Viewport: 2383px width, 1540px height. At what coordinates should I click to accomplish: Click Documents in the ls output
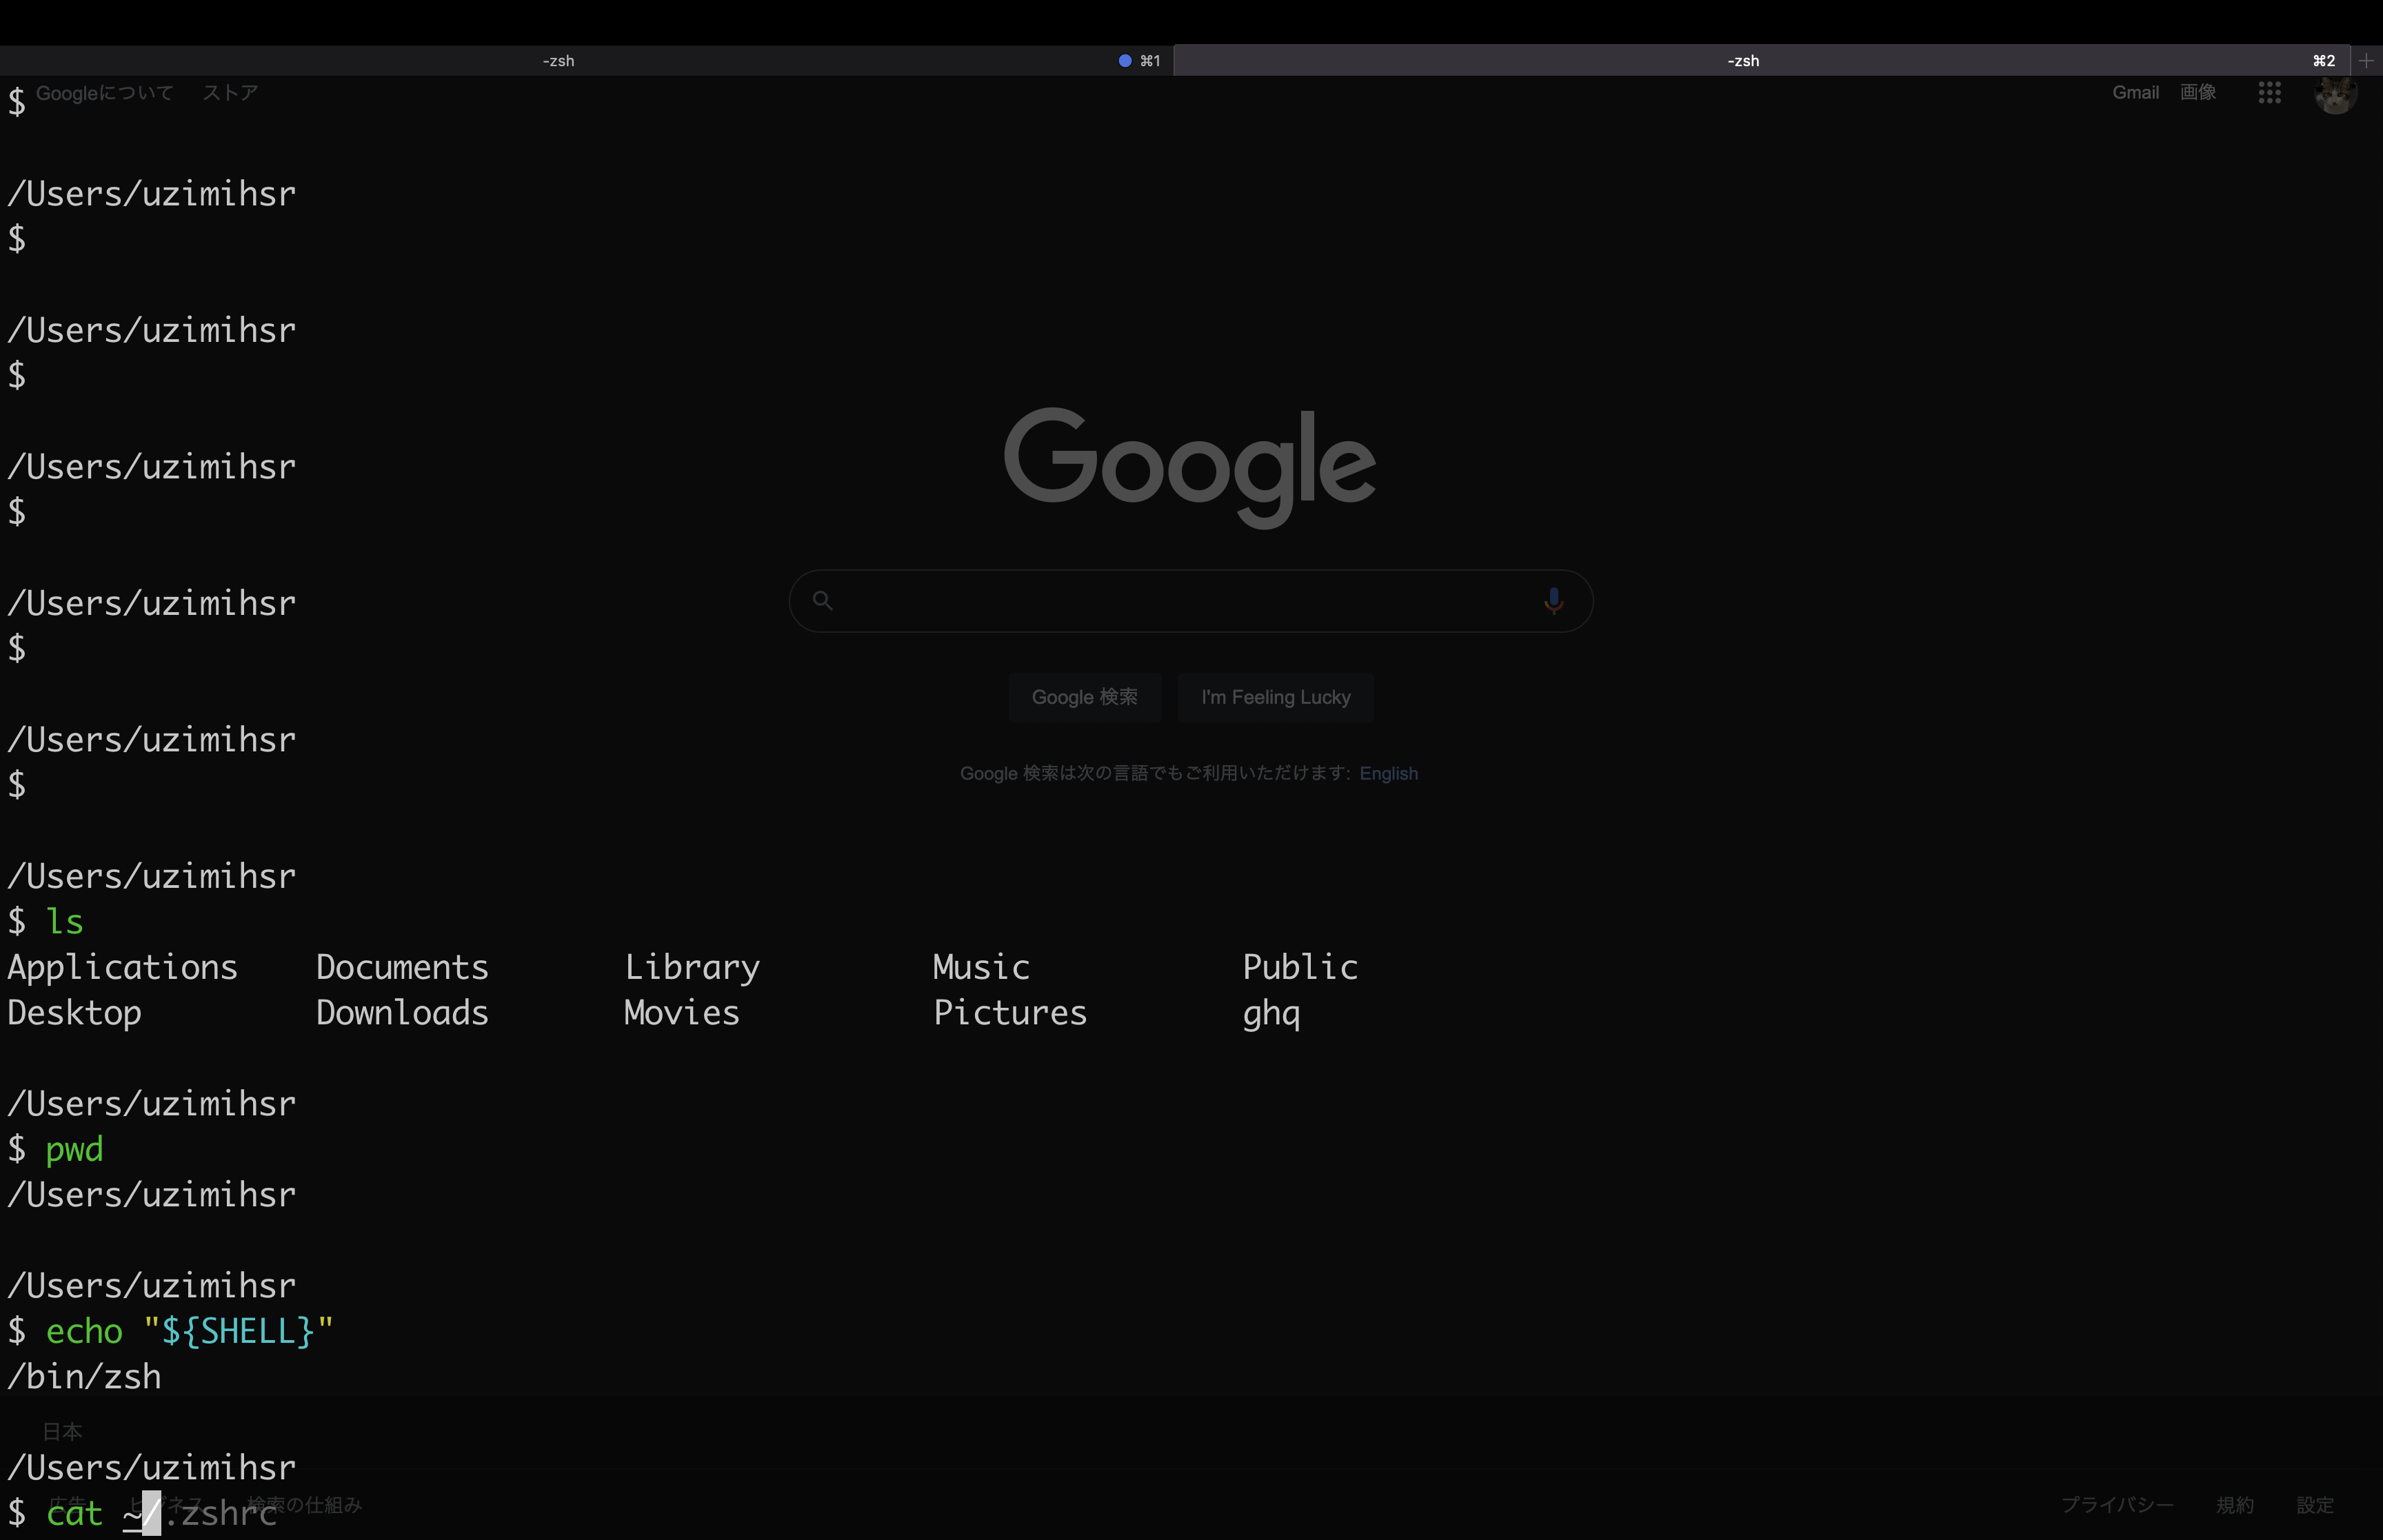pos(402,967)
